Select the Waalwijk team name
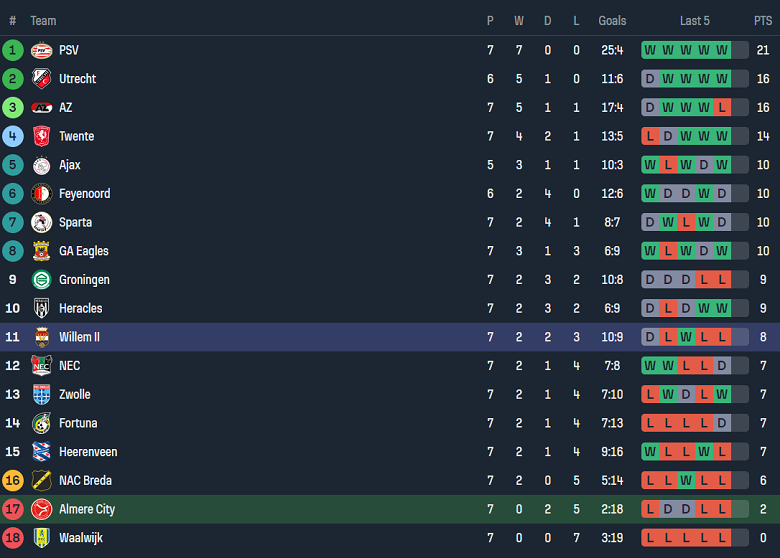This screenshot has width=780, height=558. (x=80, y=538)
